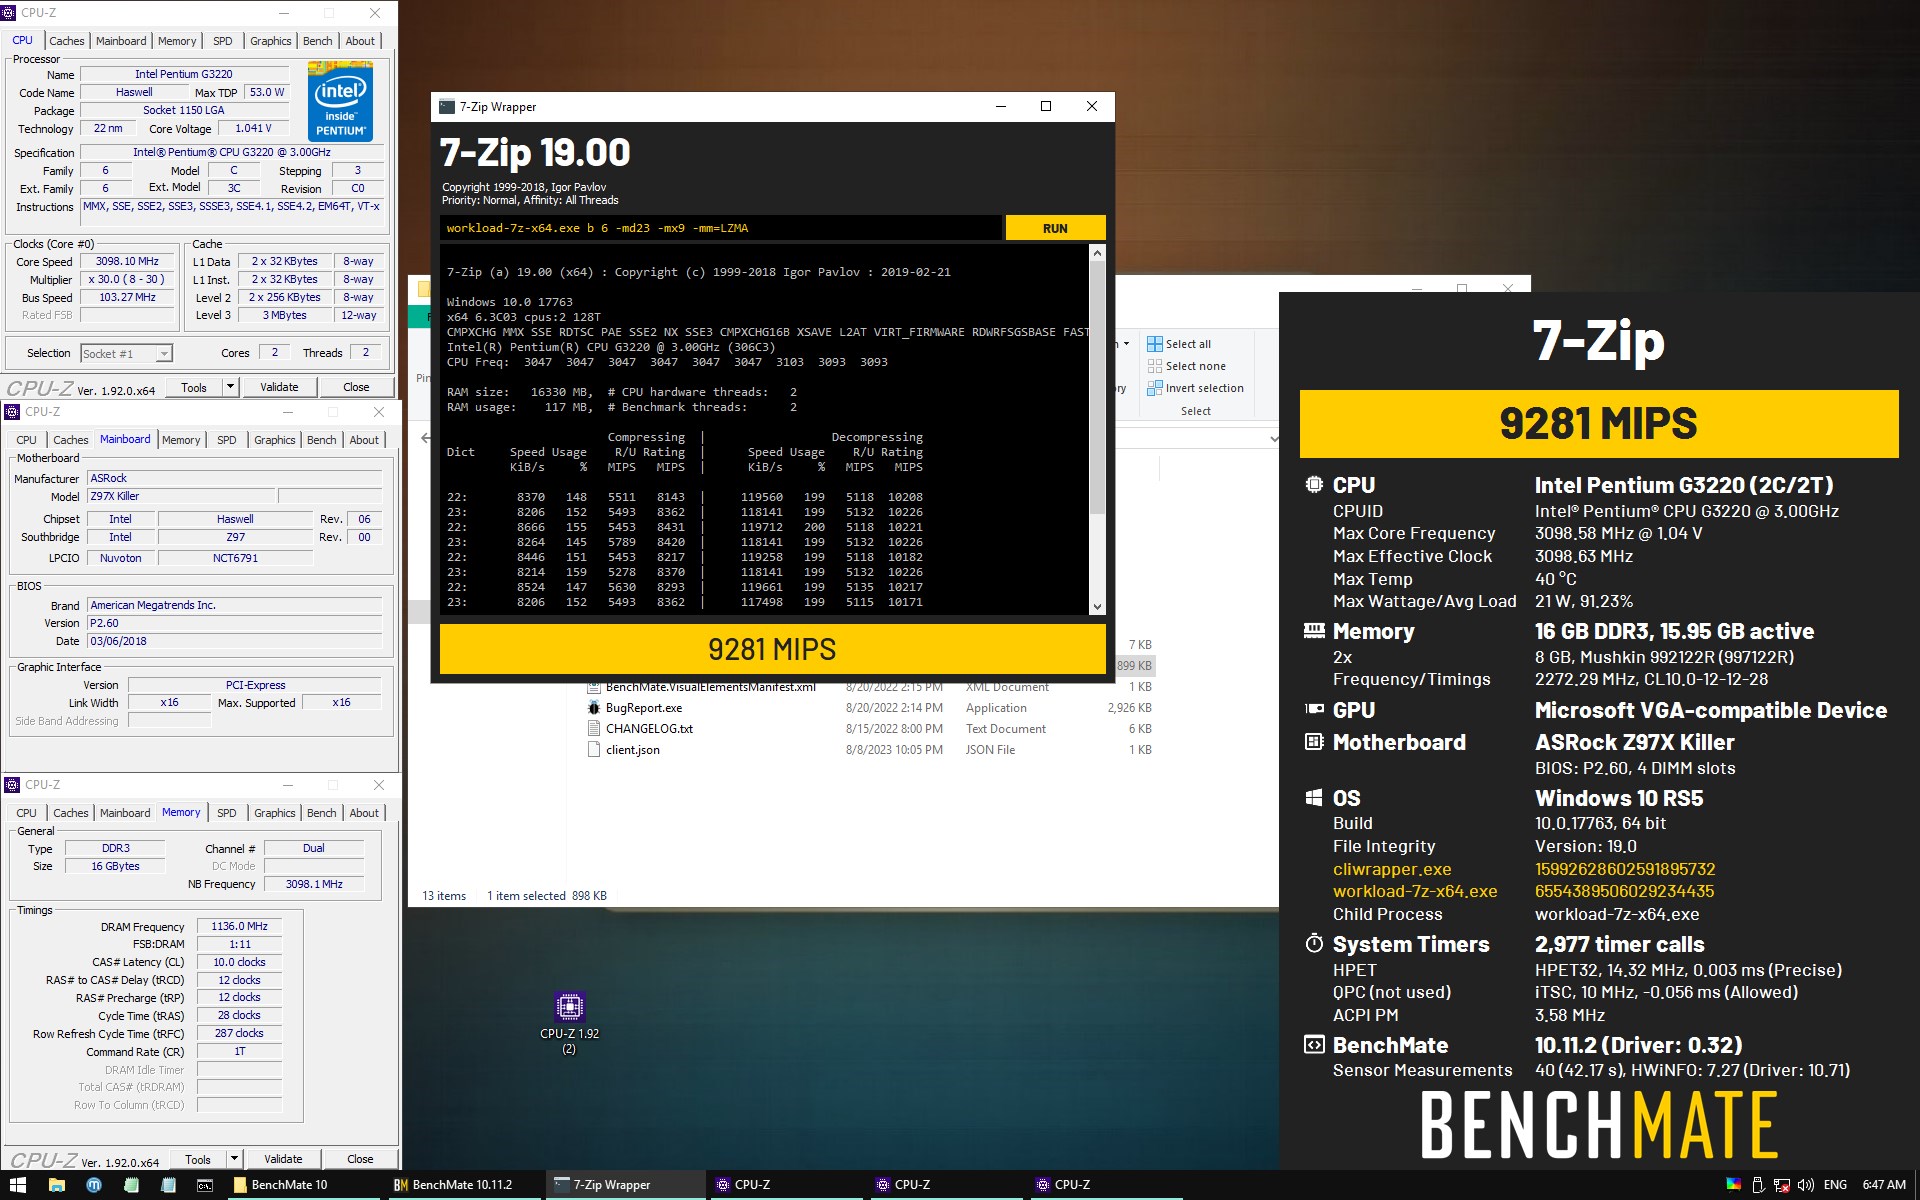Click the BIOS version P2.60 field
The height and width of the screenshot is (1200, 1920).
(x=235, y=623)
